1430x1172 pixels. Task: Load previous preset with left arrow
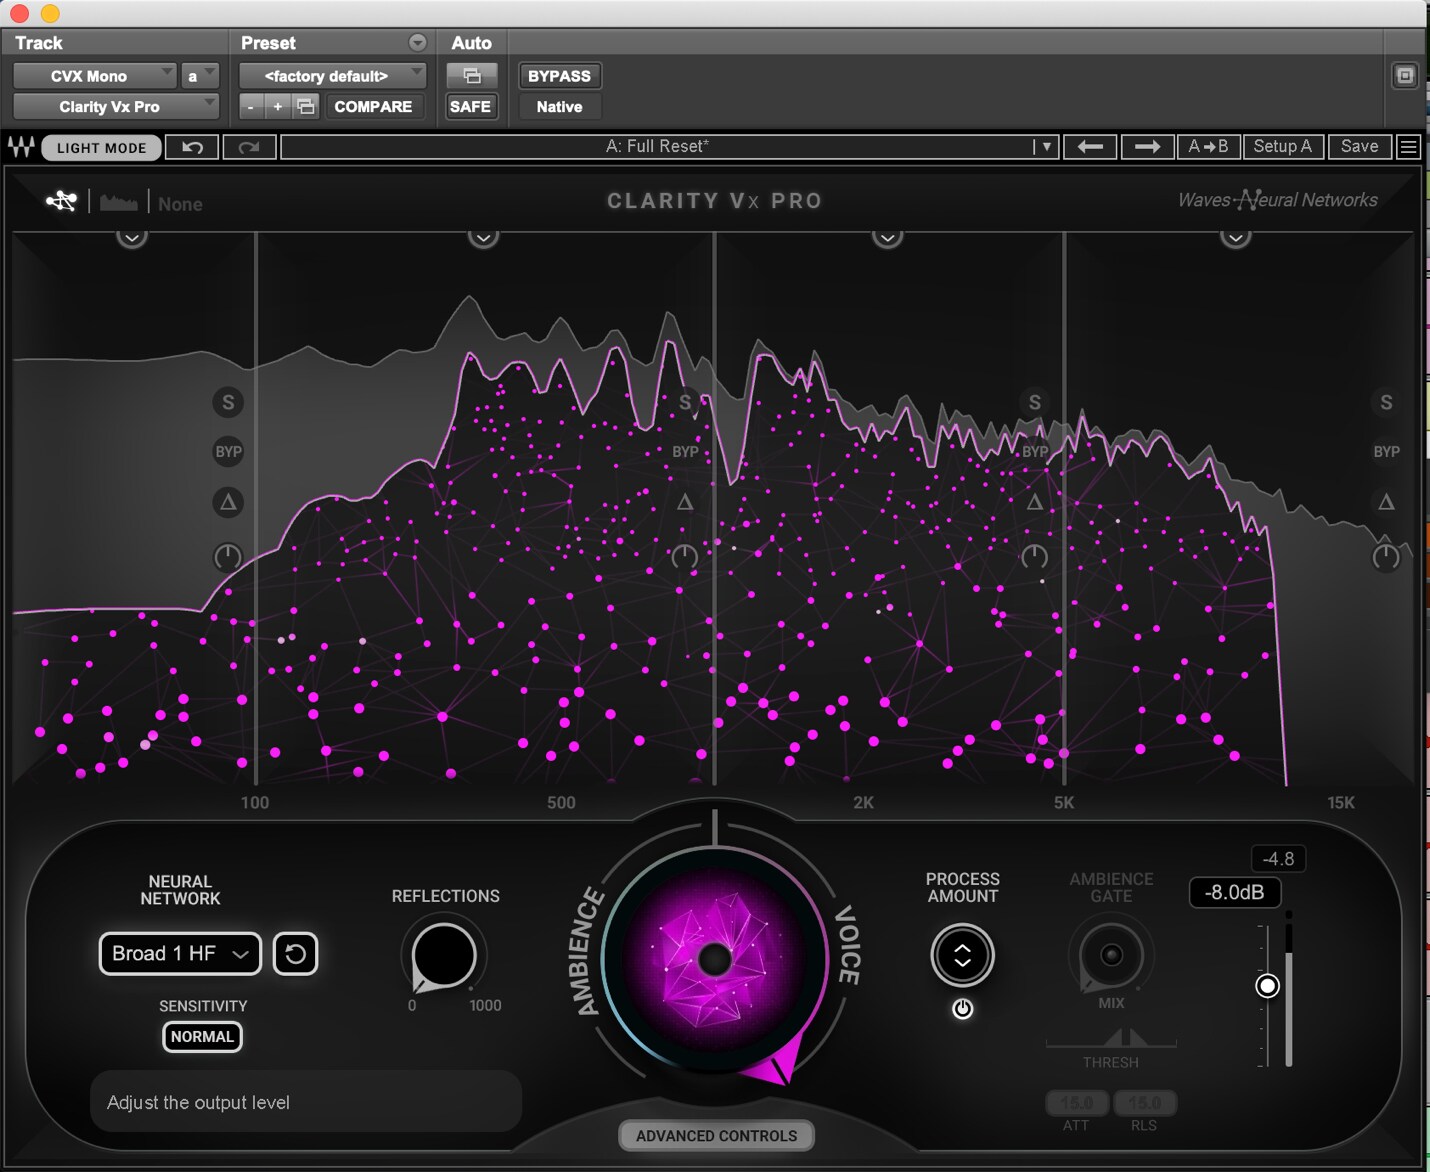tap(1090, 147)
